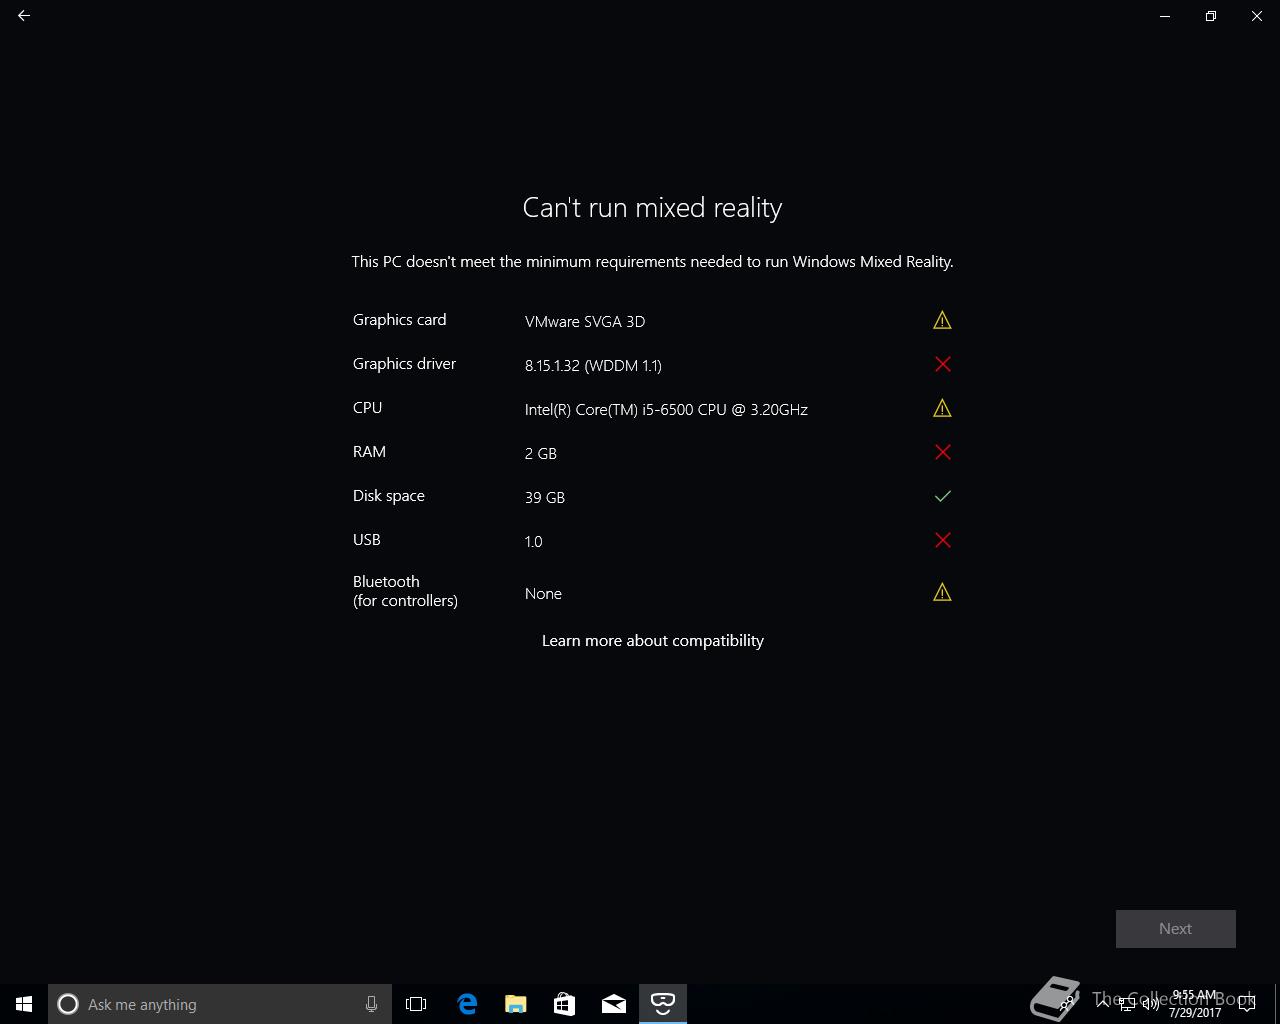Click the USB red X icon

tap(942, 540)
